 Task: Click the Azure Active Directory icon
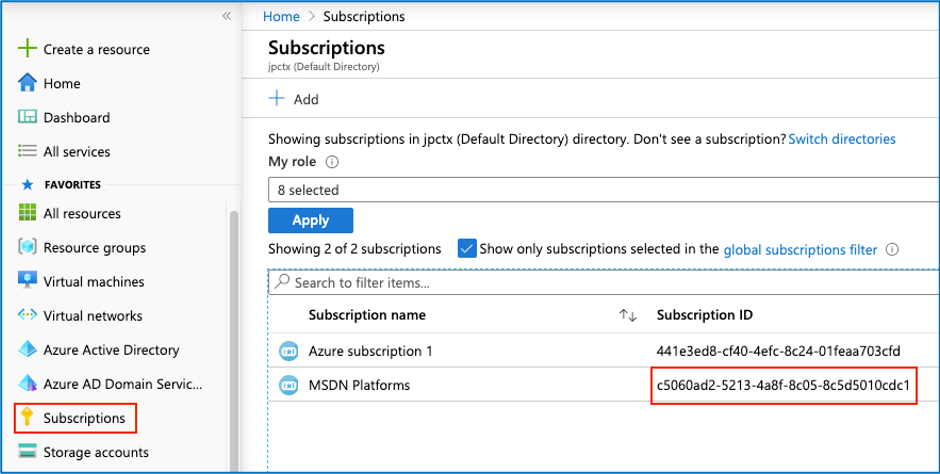28,350
